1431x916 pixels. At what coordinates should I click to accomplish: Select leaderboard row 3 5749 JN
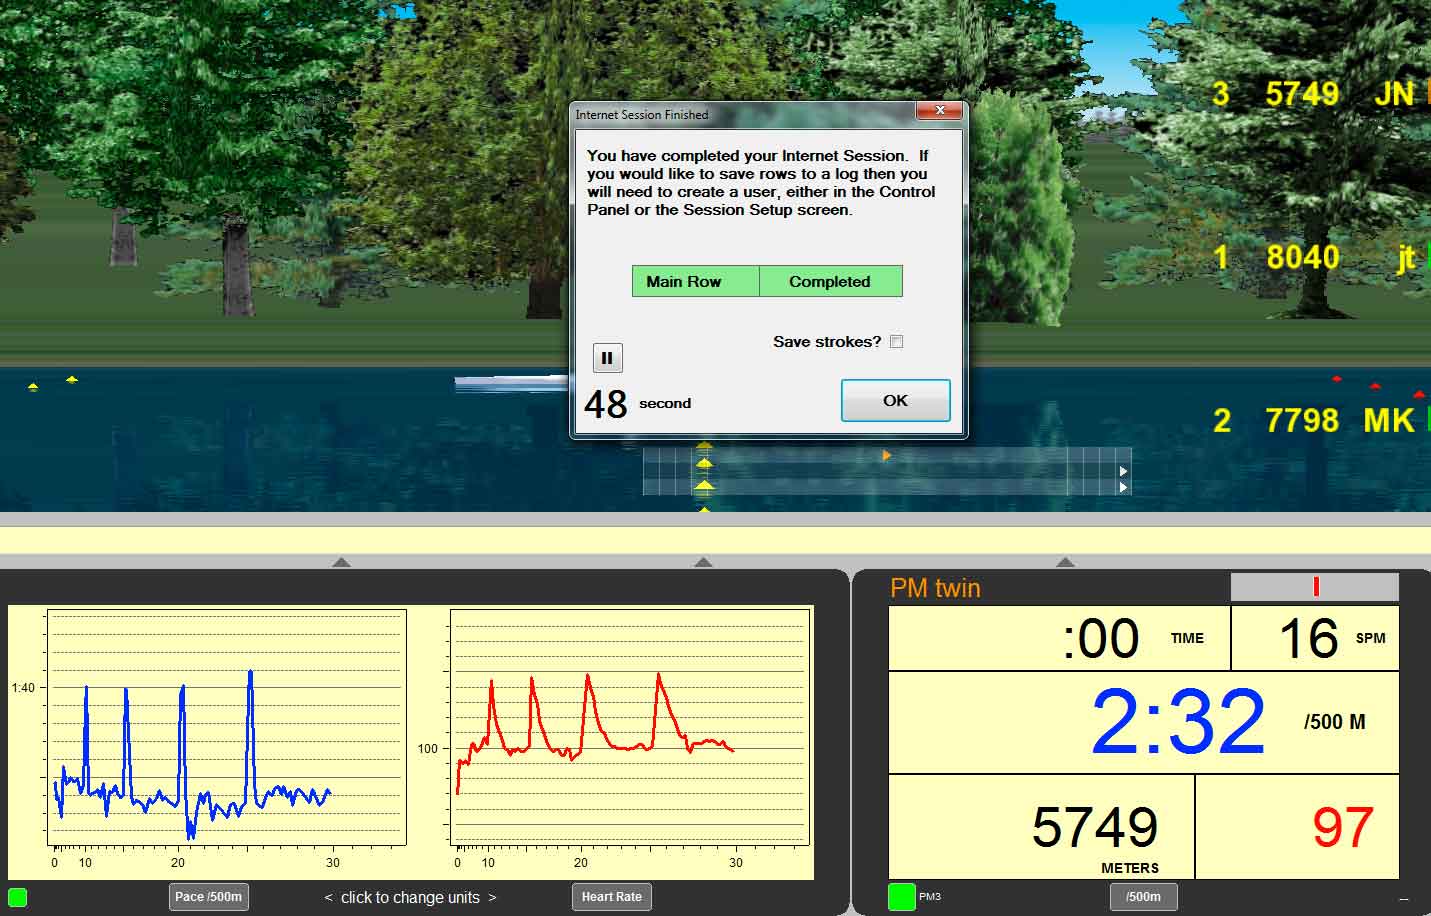pos(1321,94)
